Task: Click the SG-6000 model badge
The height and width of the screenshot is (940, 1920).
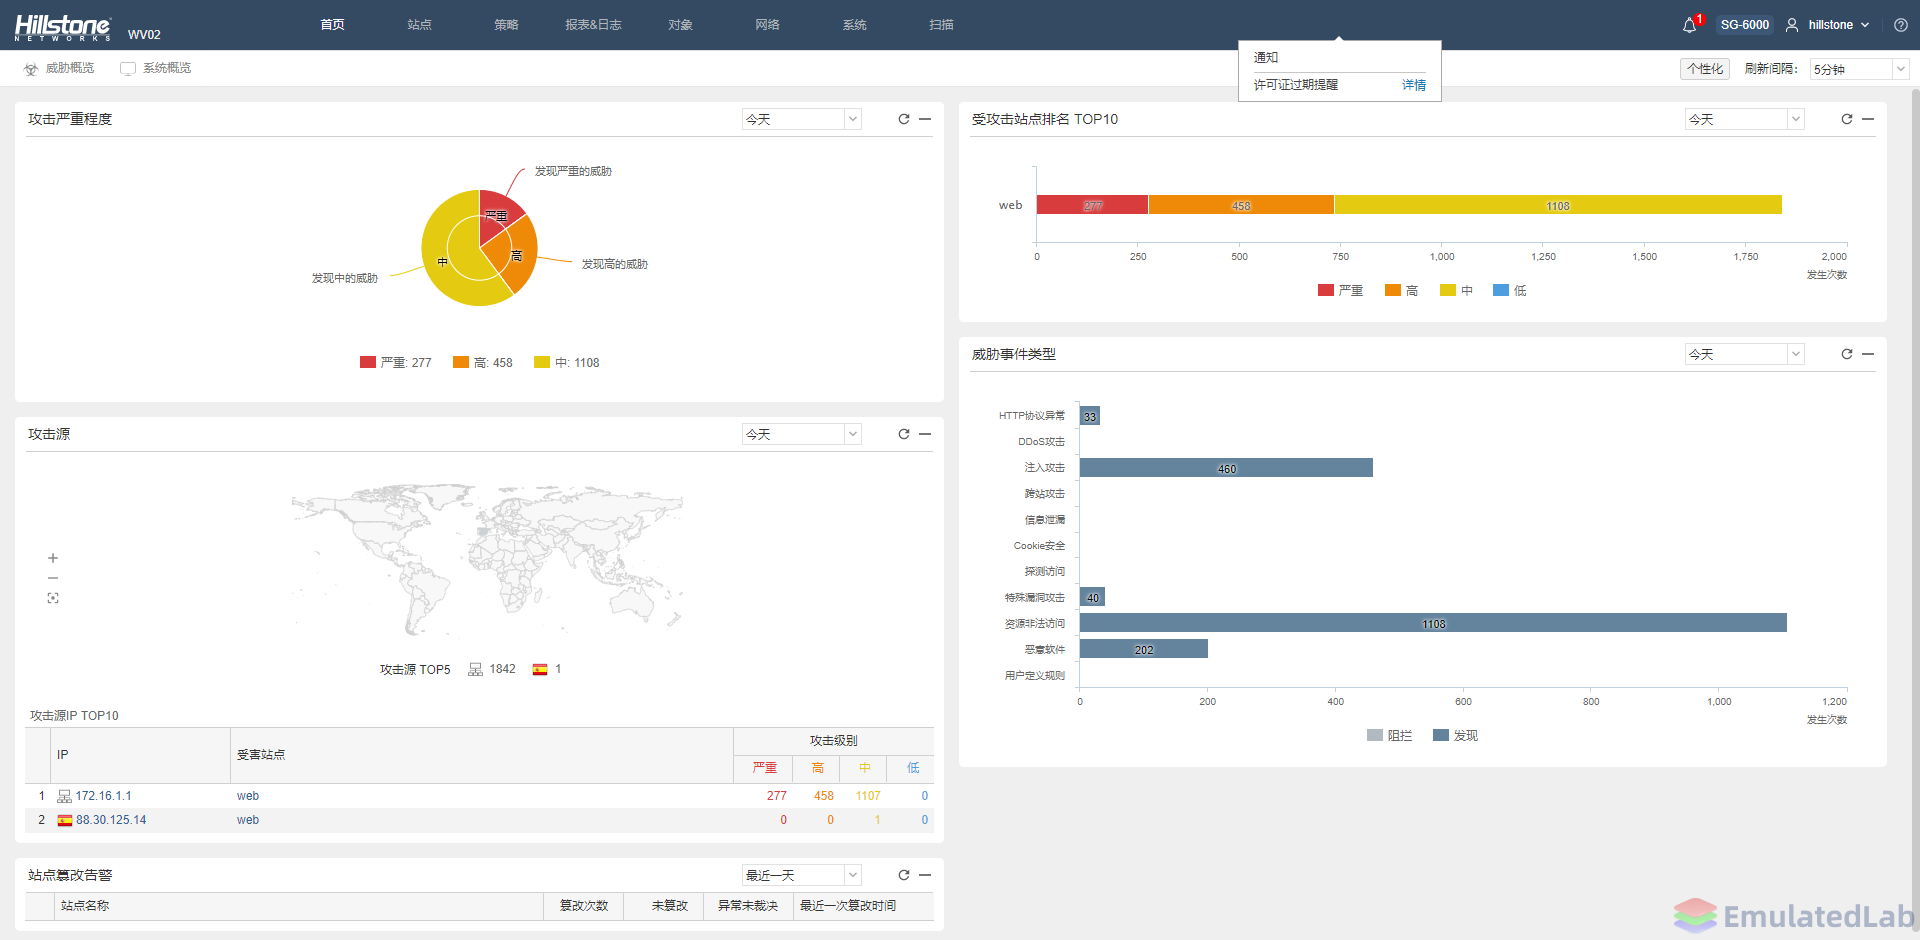Action: tap(1745, 25)
